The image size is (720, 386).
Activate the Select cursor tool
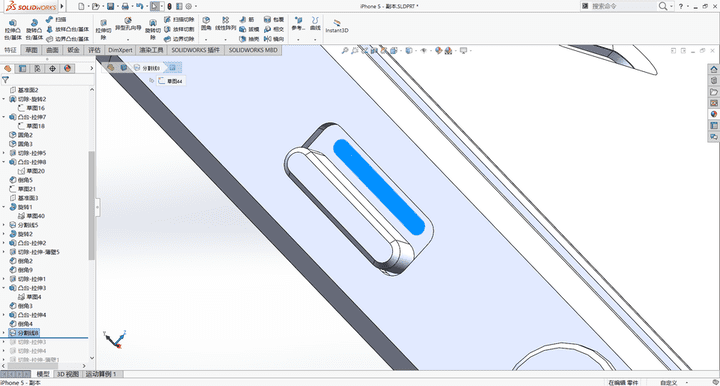tap(155, 6)
